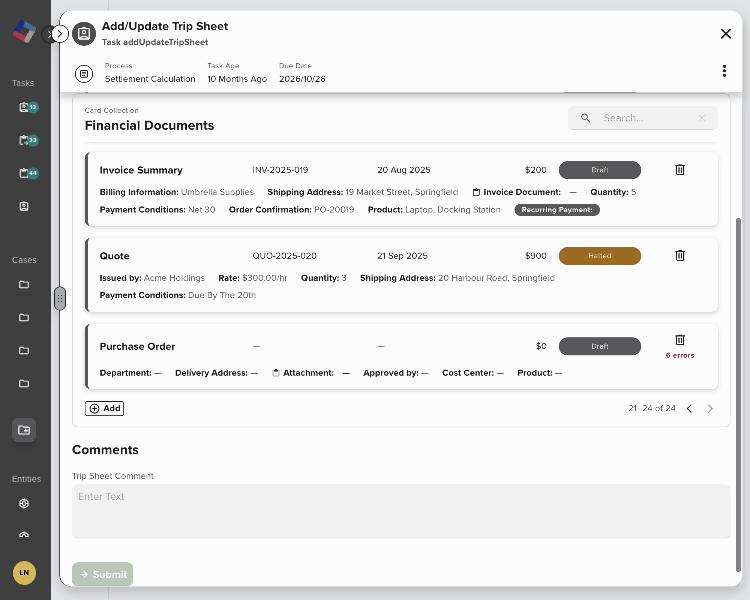Screen dimensions: 750x600
Task: Click the Purchase Order Attachment icon
Action: [276, 373]
